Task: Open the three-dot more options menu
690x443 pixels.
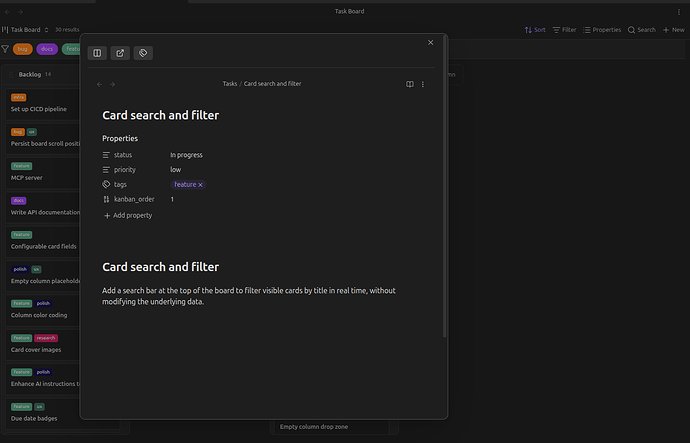Action: (423, 85)
